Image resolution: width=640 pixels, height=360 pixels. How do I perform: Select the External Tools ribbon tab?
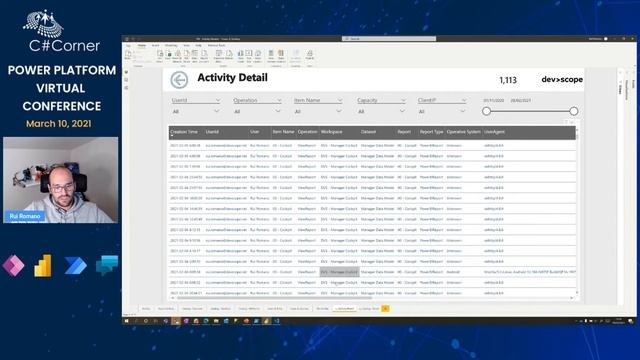(x=216, y=45)
